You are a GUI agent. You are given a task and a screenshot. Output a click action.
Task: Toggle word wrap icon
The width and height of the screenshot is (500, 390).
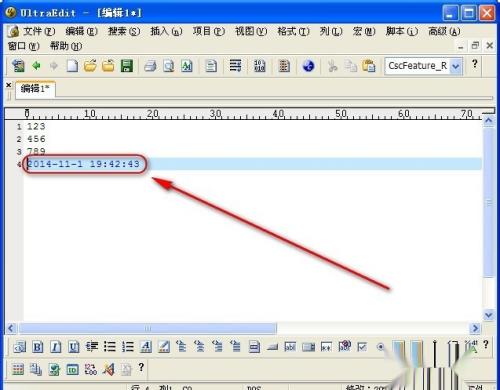[235, 65]
